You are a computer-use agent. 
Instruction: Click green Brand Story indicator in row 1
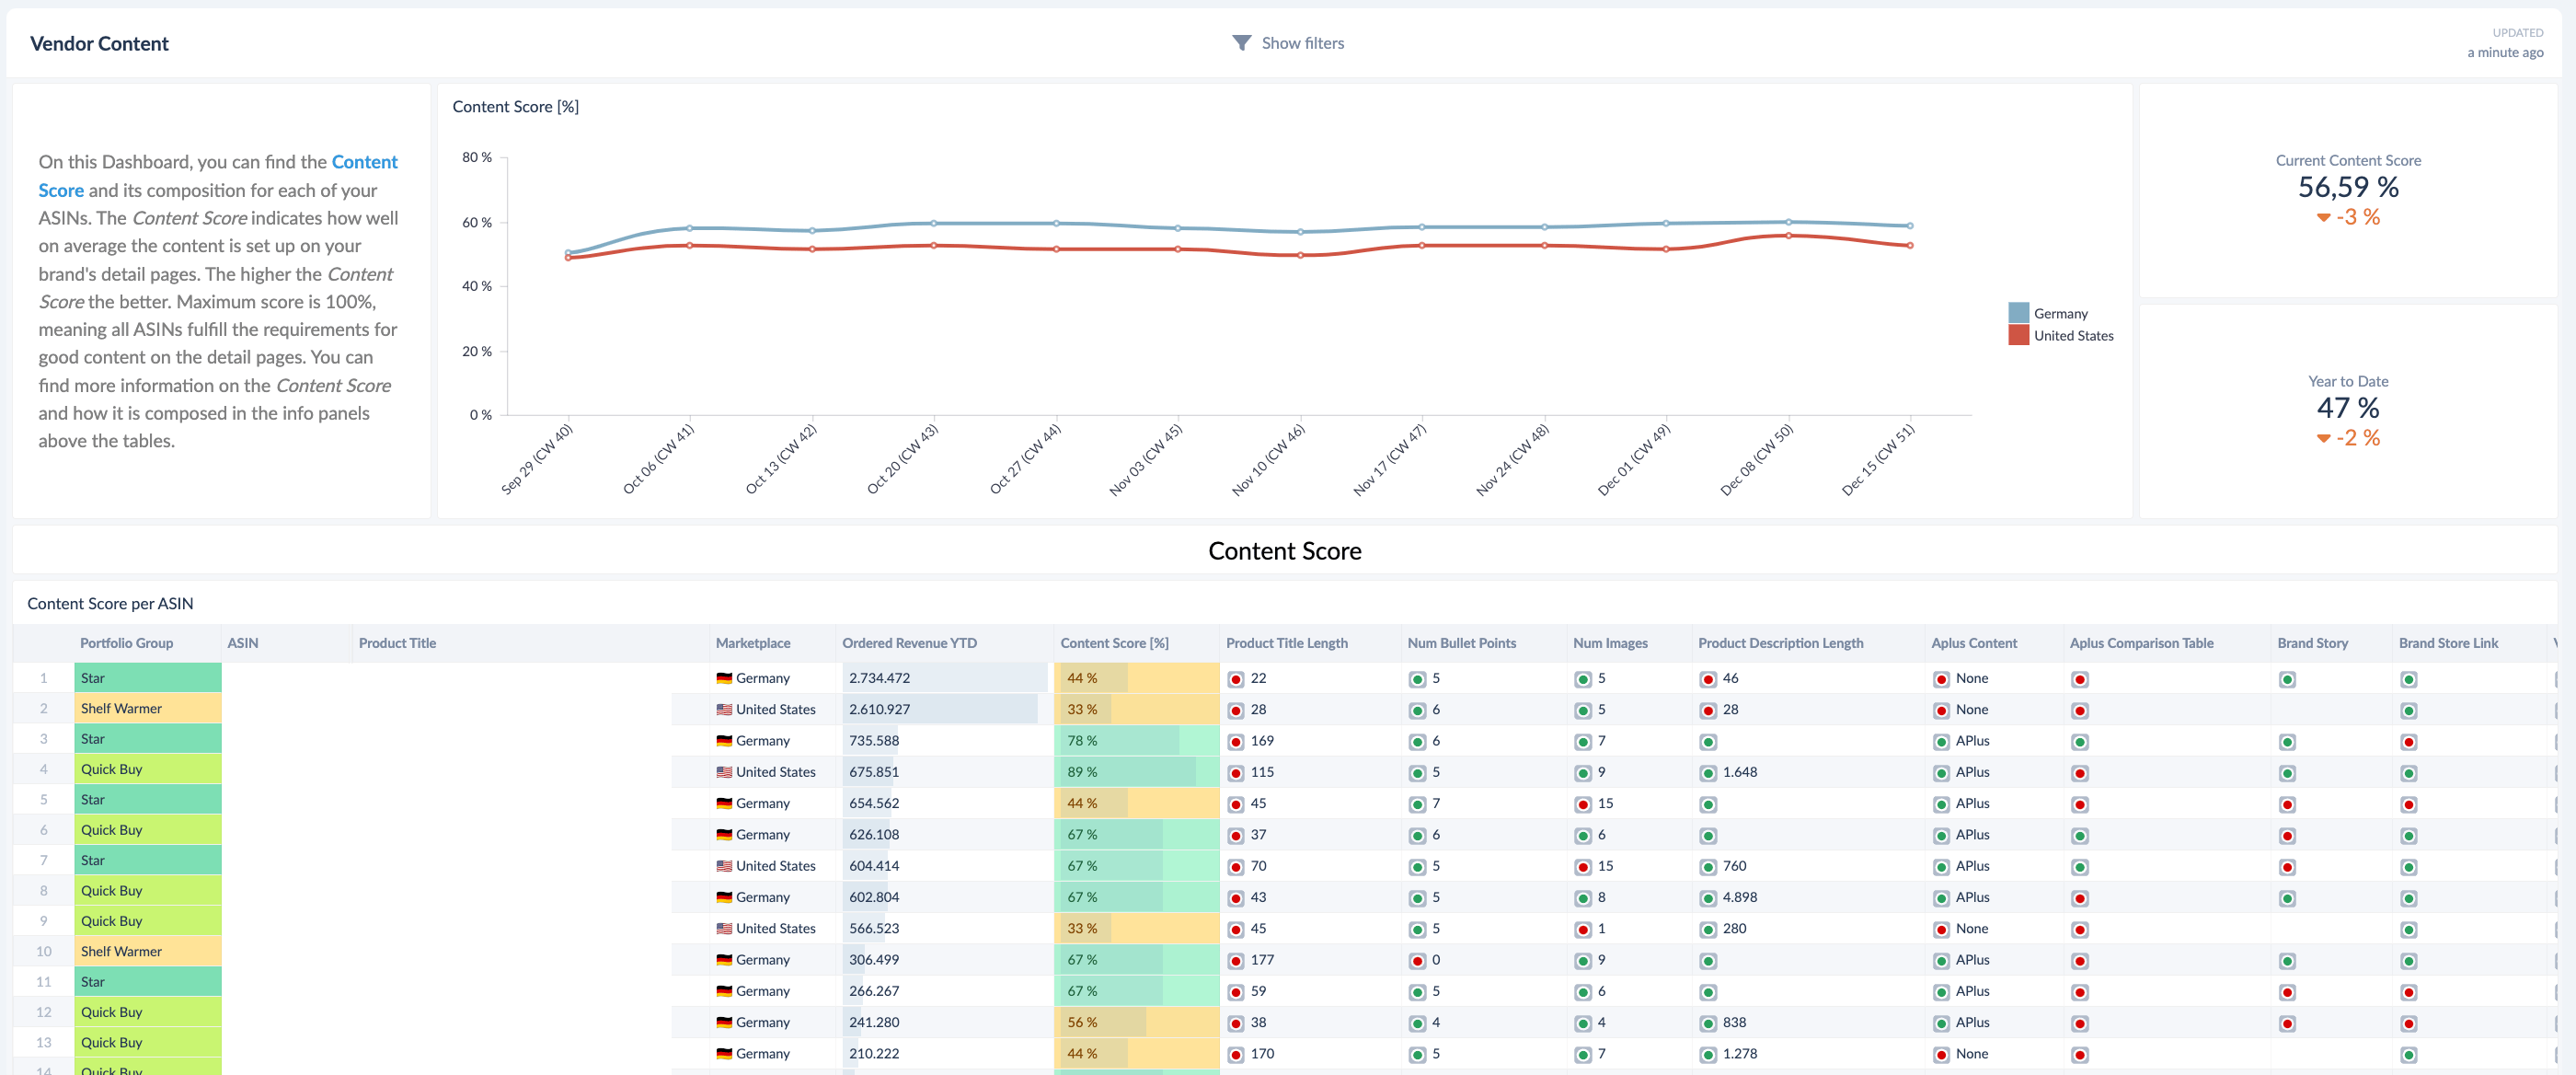tap(2287, 679)
